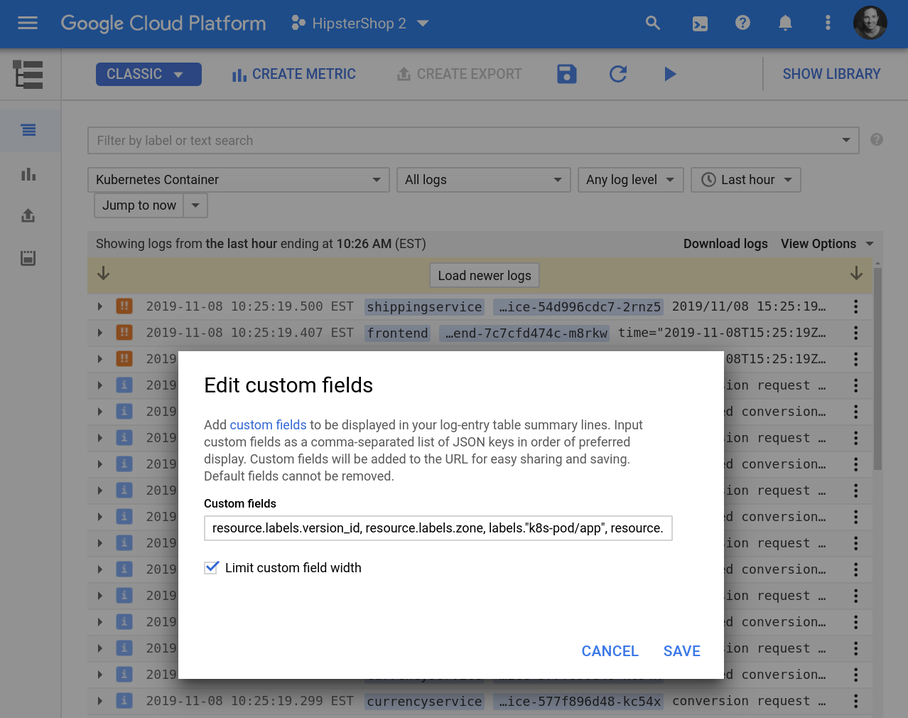The height and width of the screenshot is (718, 908).
Task: Open notifications bell
Action: 785,23
